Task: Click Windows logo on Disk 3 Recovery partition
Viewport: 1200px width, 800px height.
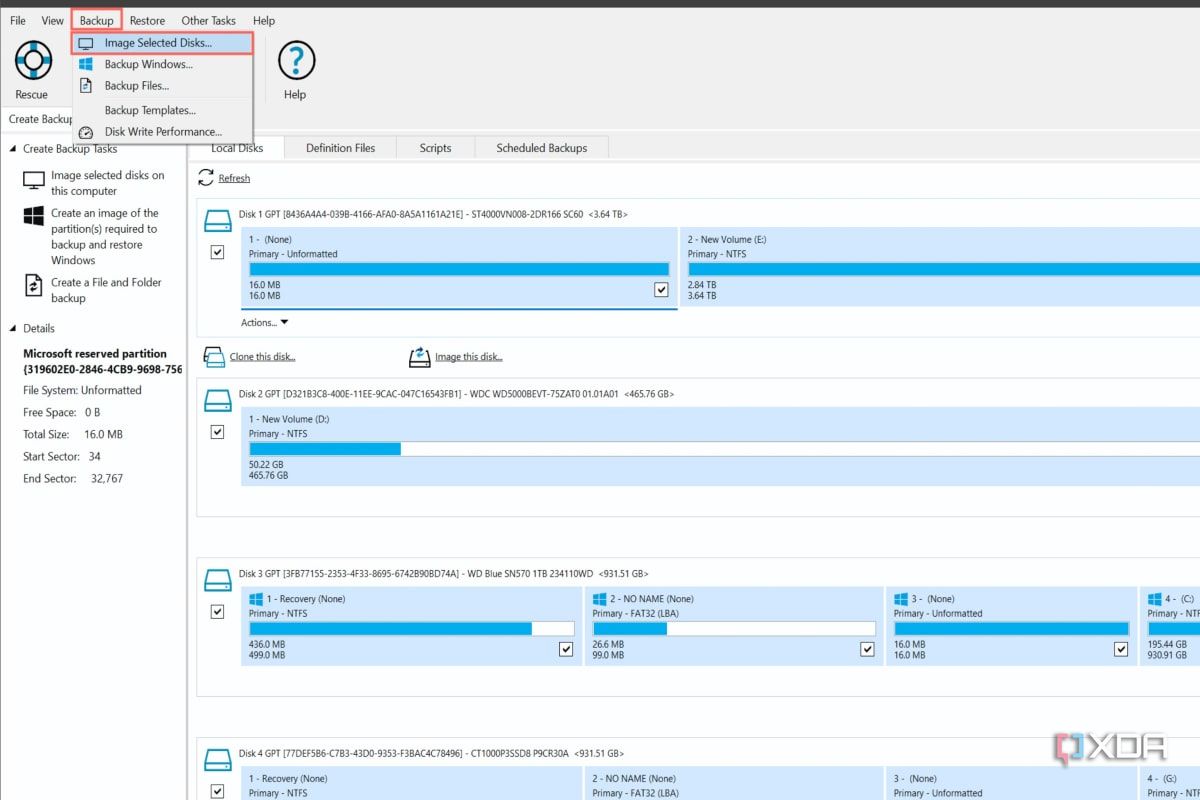Action: tap(257, 599)
